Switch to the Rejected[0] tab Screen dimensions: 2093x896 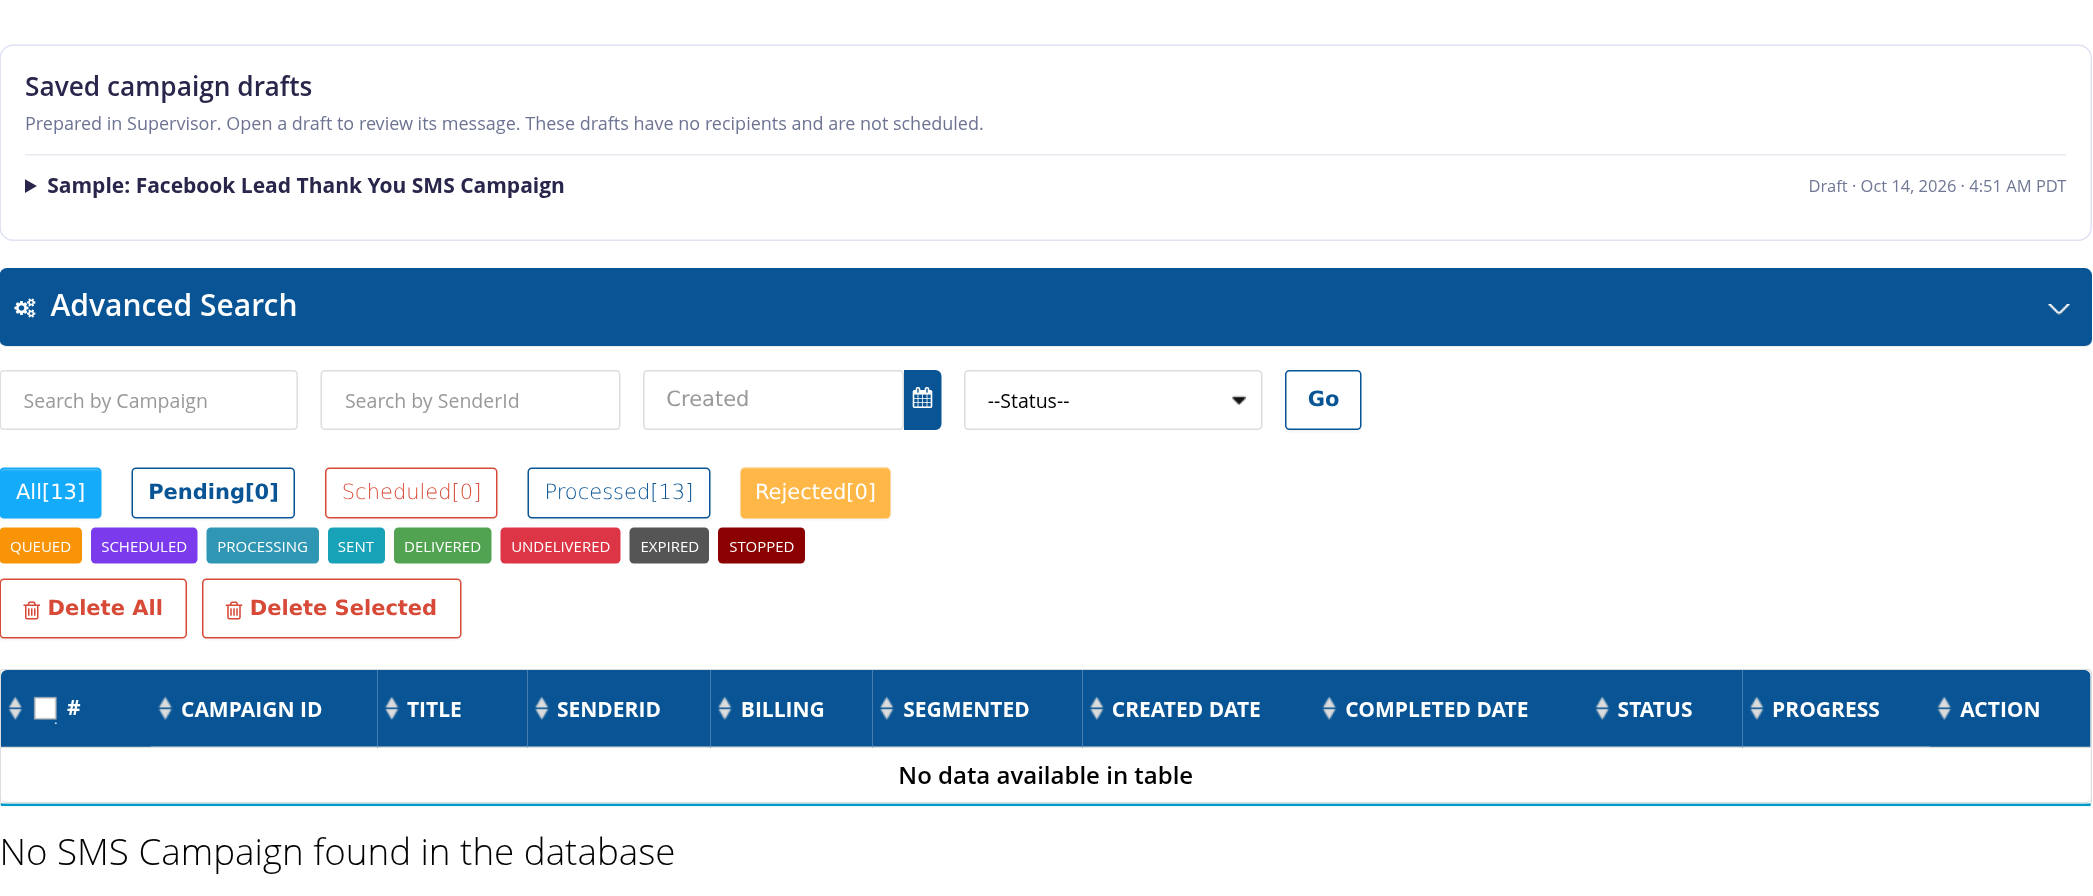click(x=815, y=492)
